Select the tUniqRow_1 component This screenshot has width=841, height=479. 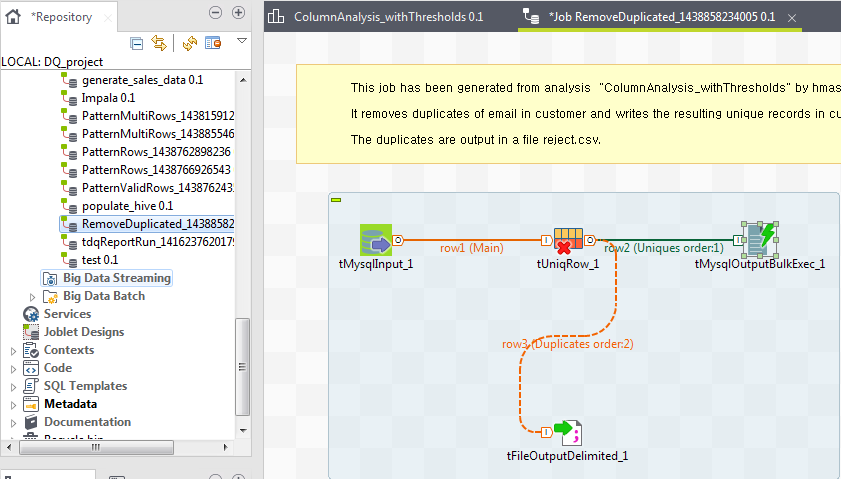click(568, 240)
